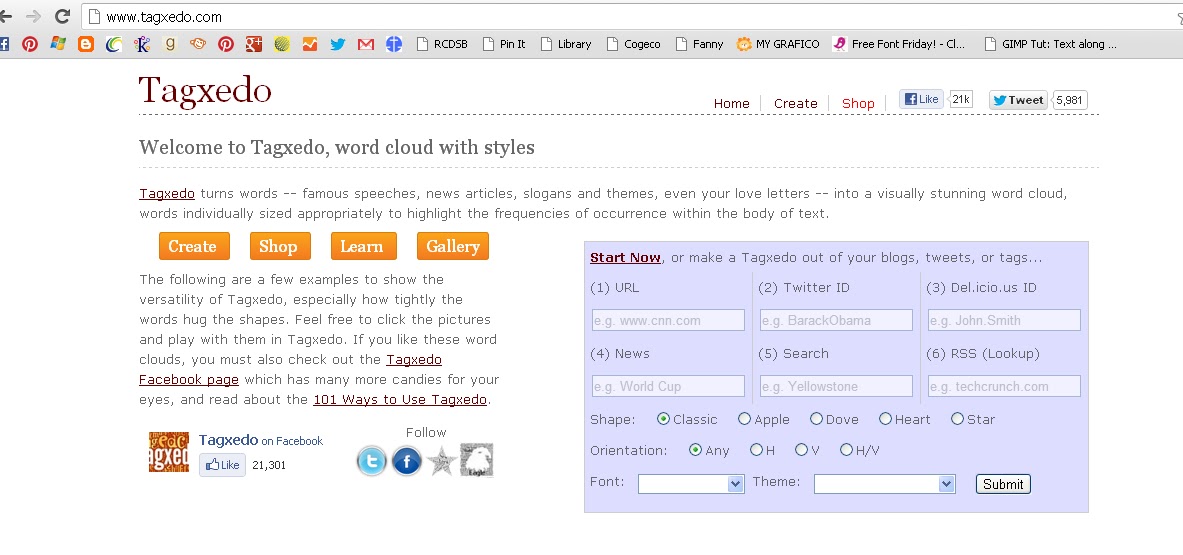Go forward with the browser forward arrow
Image resolution: width=1183 pixels, height=555 pixels.
pyautogui.click(x=33, y=16)
